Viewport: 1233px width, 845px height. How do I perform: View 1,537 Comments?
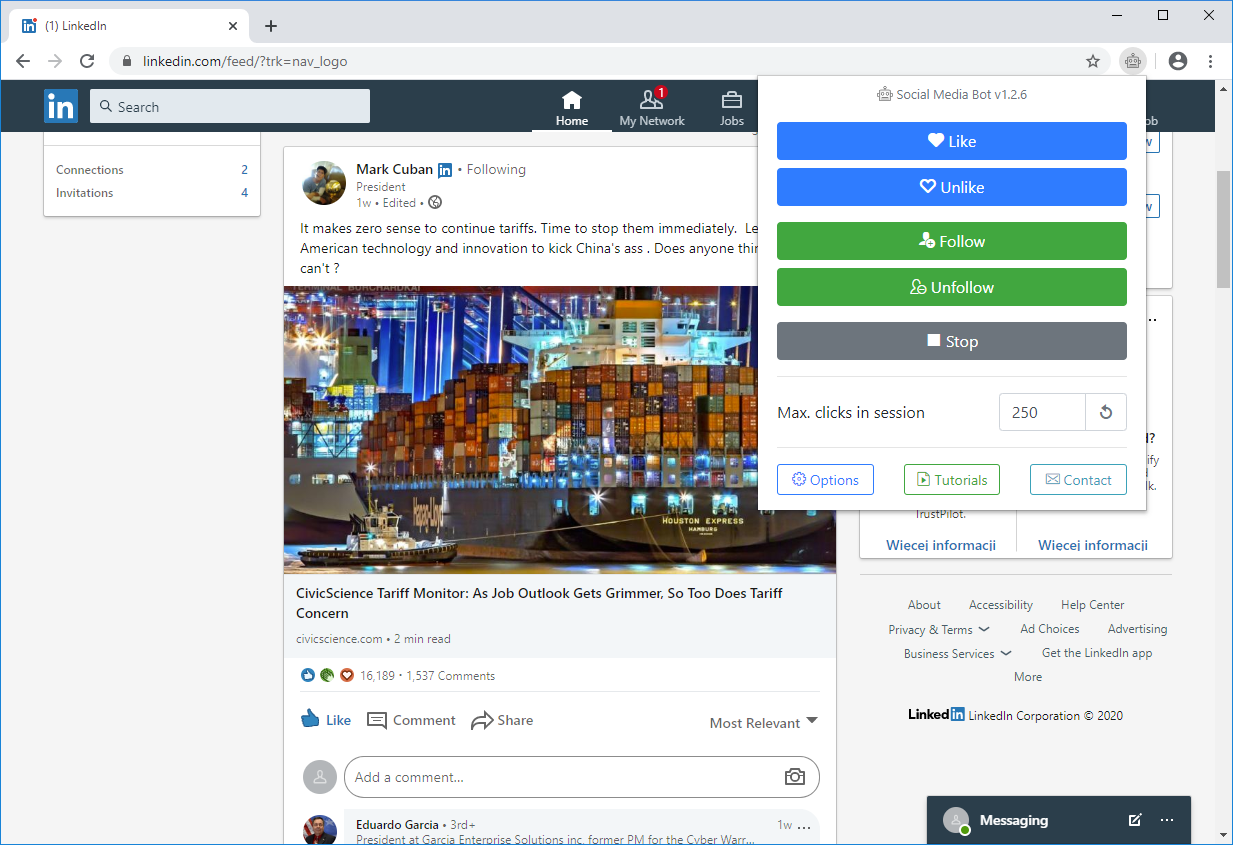(x=450, y=676)
